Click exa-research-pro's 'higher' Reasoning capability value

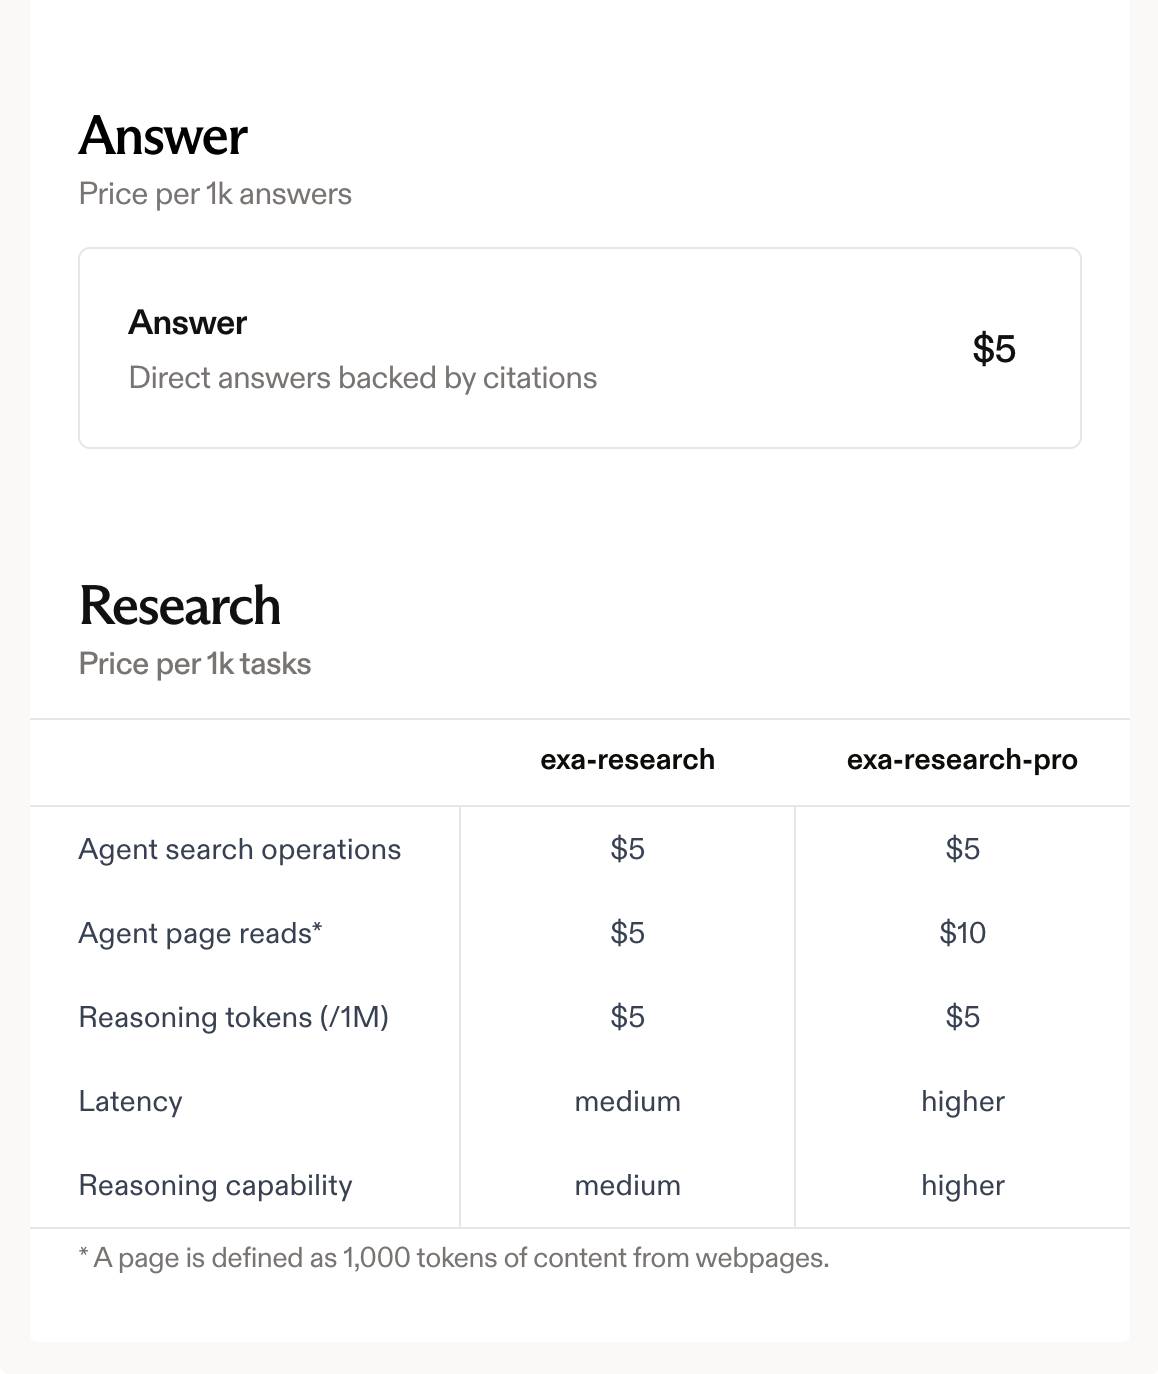pos(962,1185)
